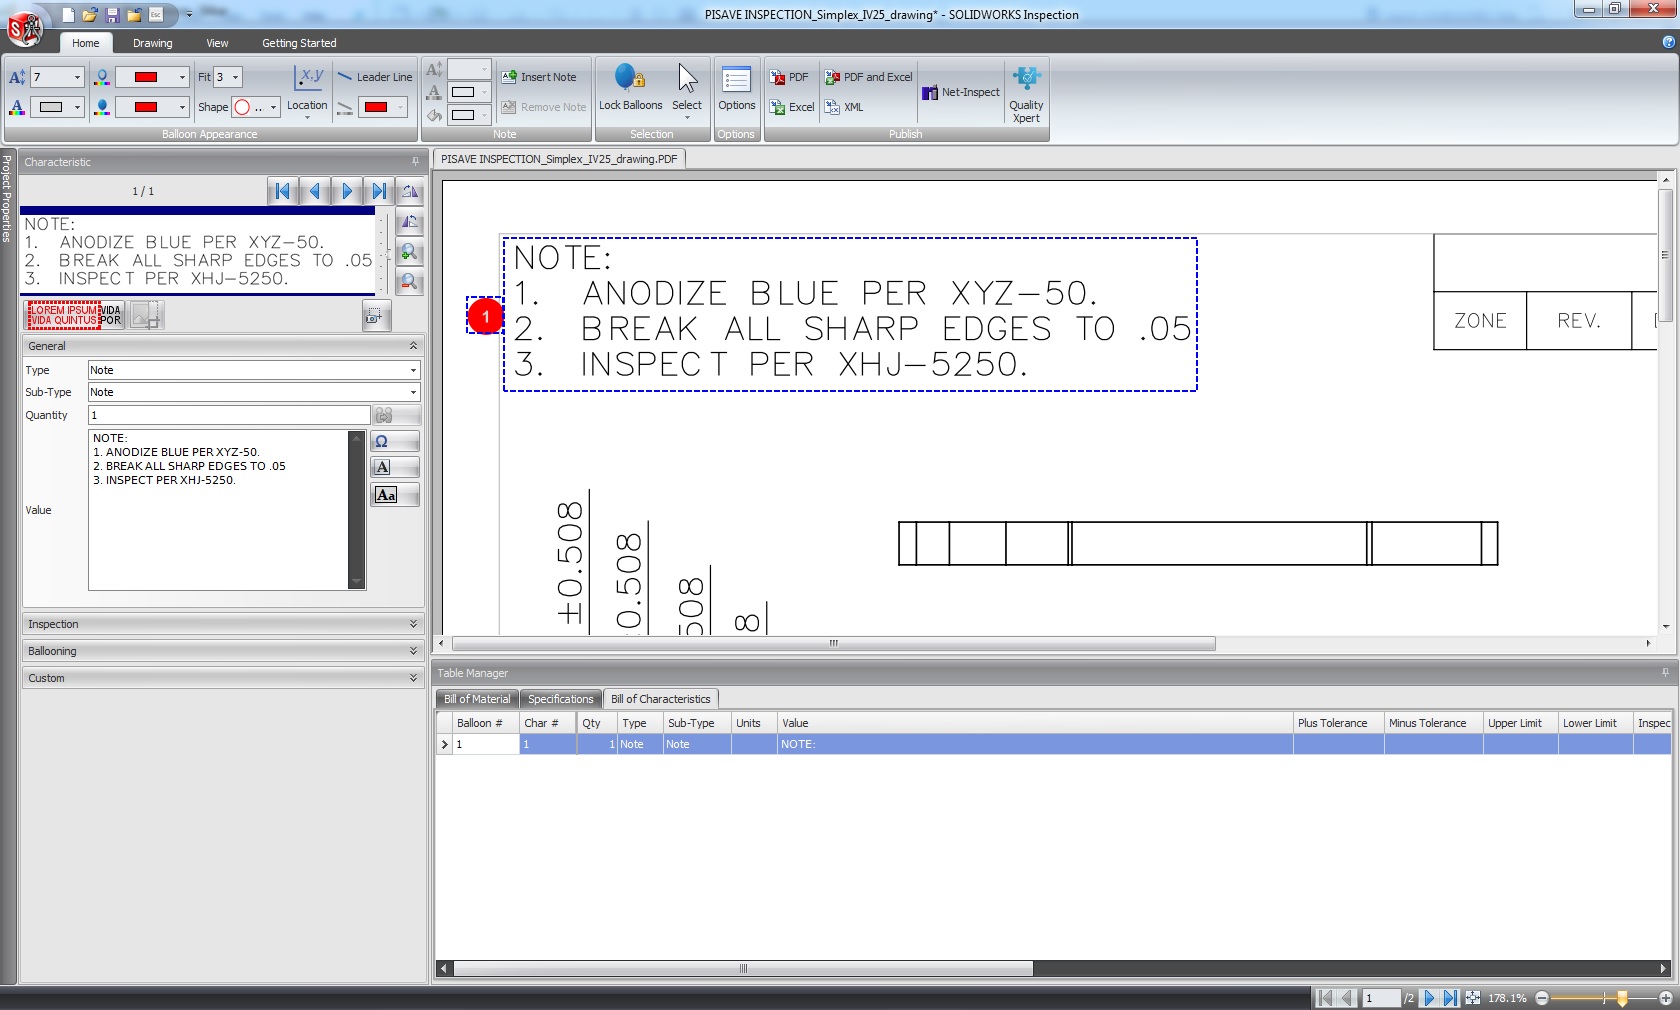This screenshot has width=1680, height=1010.
Task: Open the Bill of Characteristics tab
Action: pos(660,699)
